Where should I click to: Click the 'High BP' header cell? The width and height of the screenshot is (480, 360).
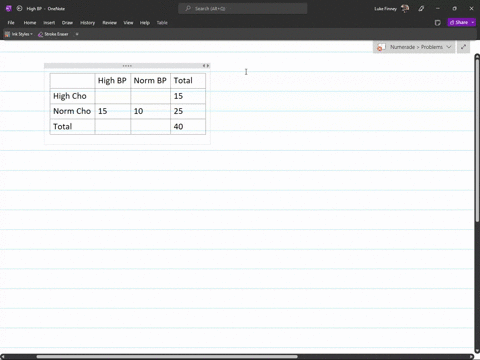click(112, 81)
